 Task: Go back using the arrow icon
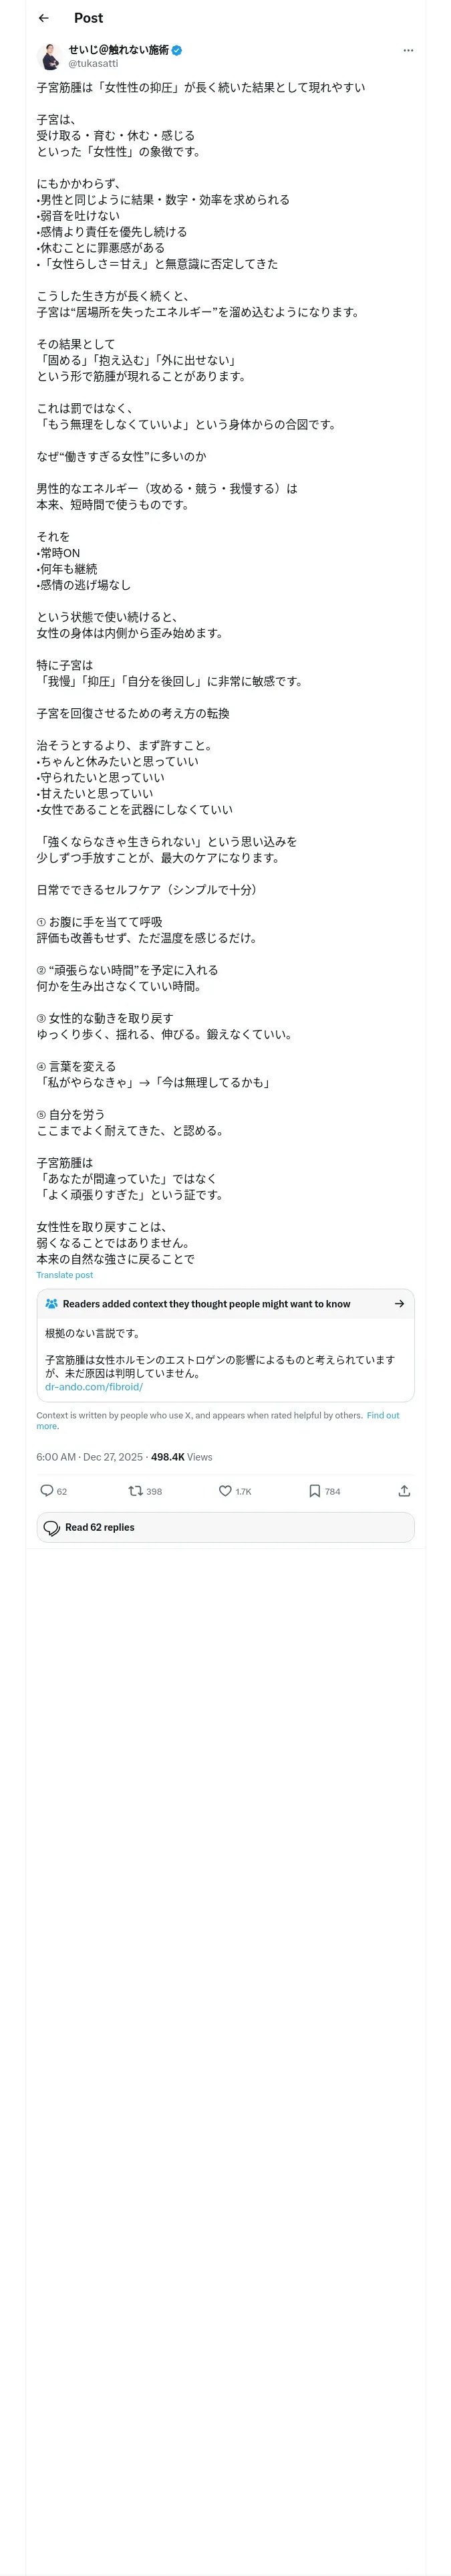coord(43,18)
